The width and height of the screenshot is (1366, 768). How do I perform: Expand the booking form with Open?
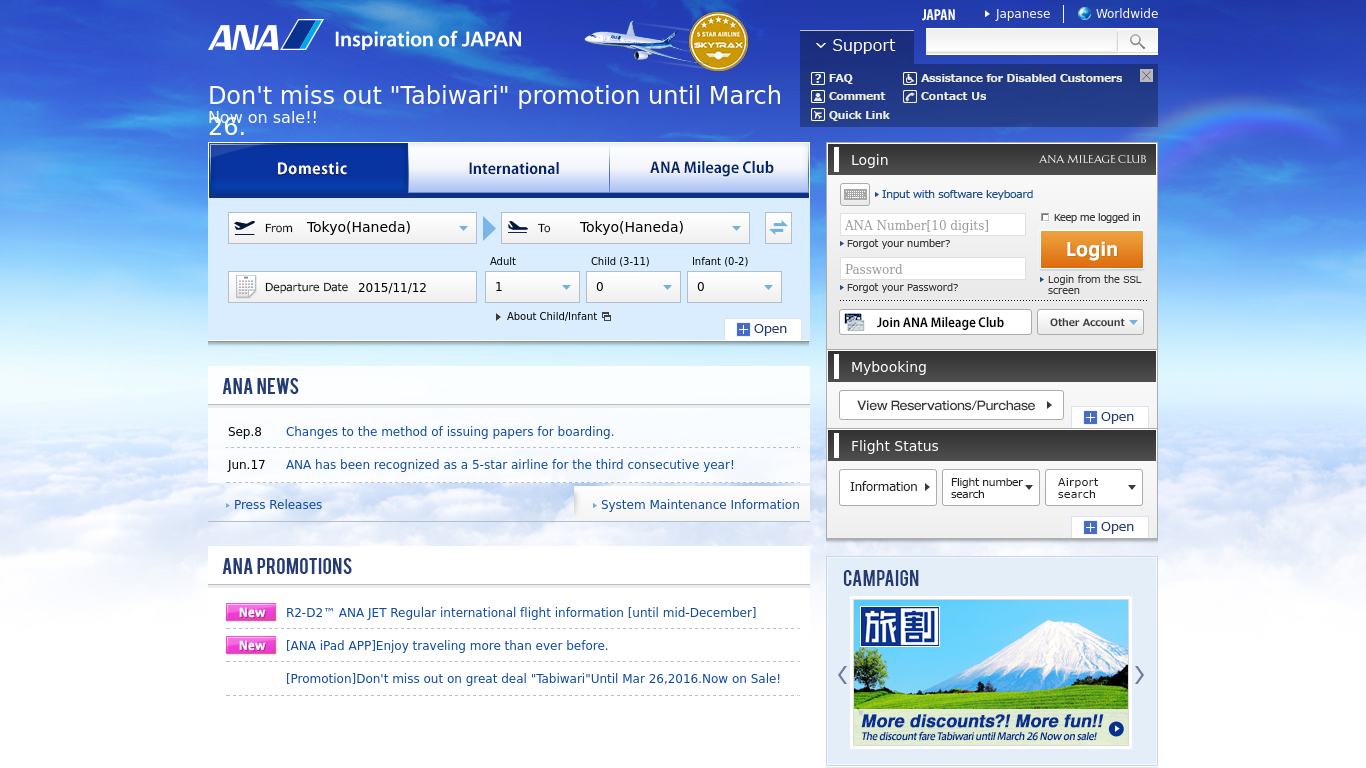762,328
